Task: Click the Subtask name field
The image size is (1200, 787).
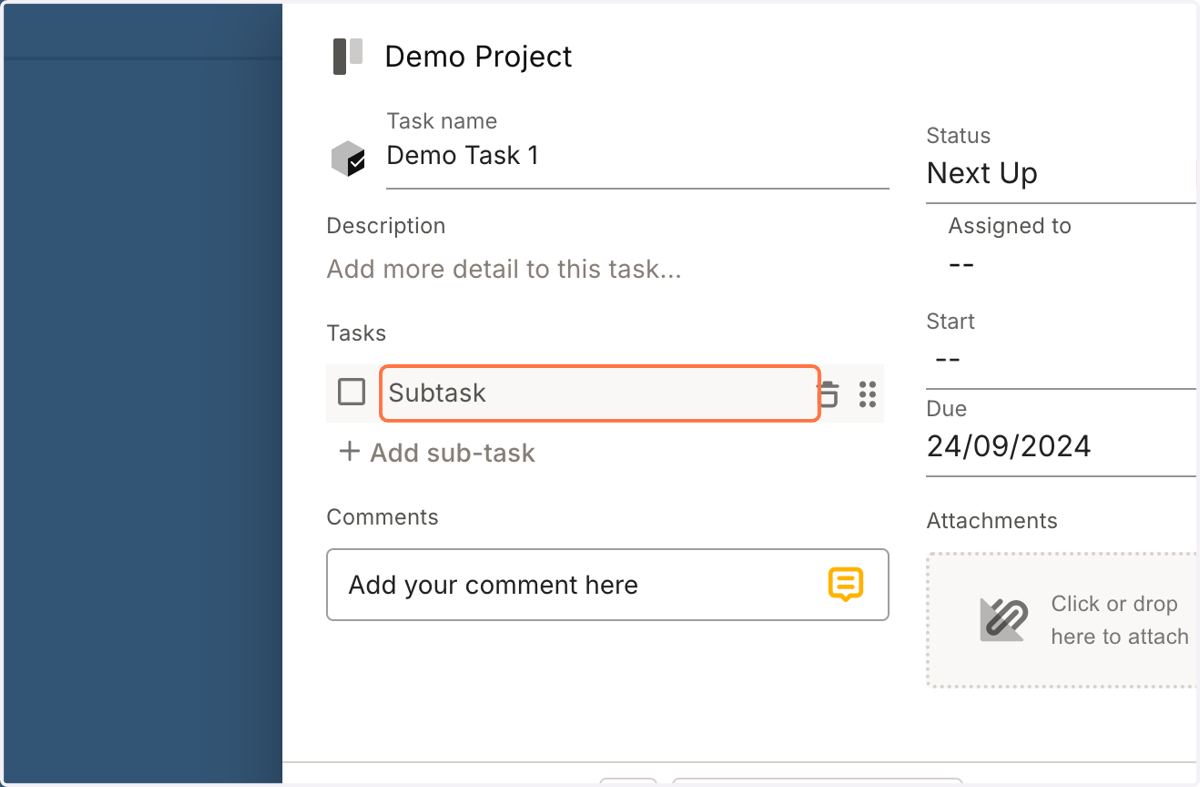Action: (600, 393)
